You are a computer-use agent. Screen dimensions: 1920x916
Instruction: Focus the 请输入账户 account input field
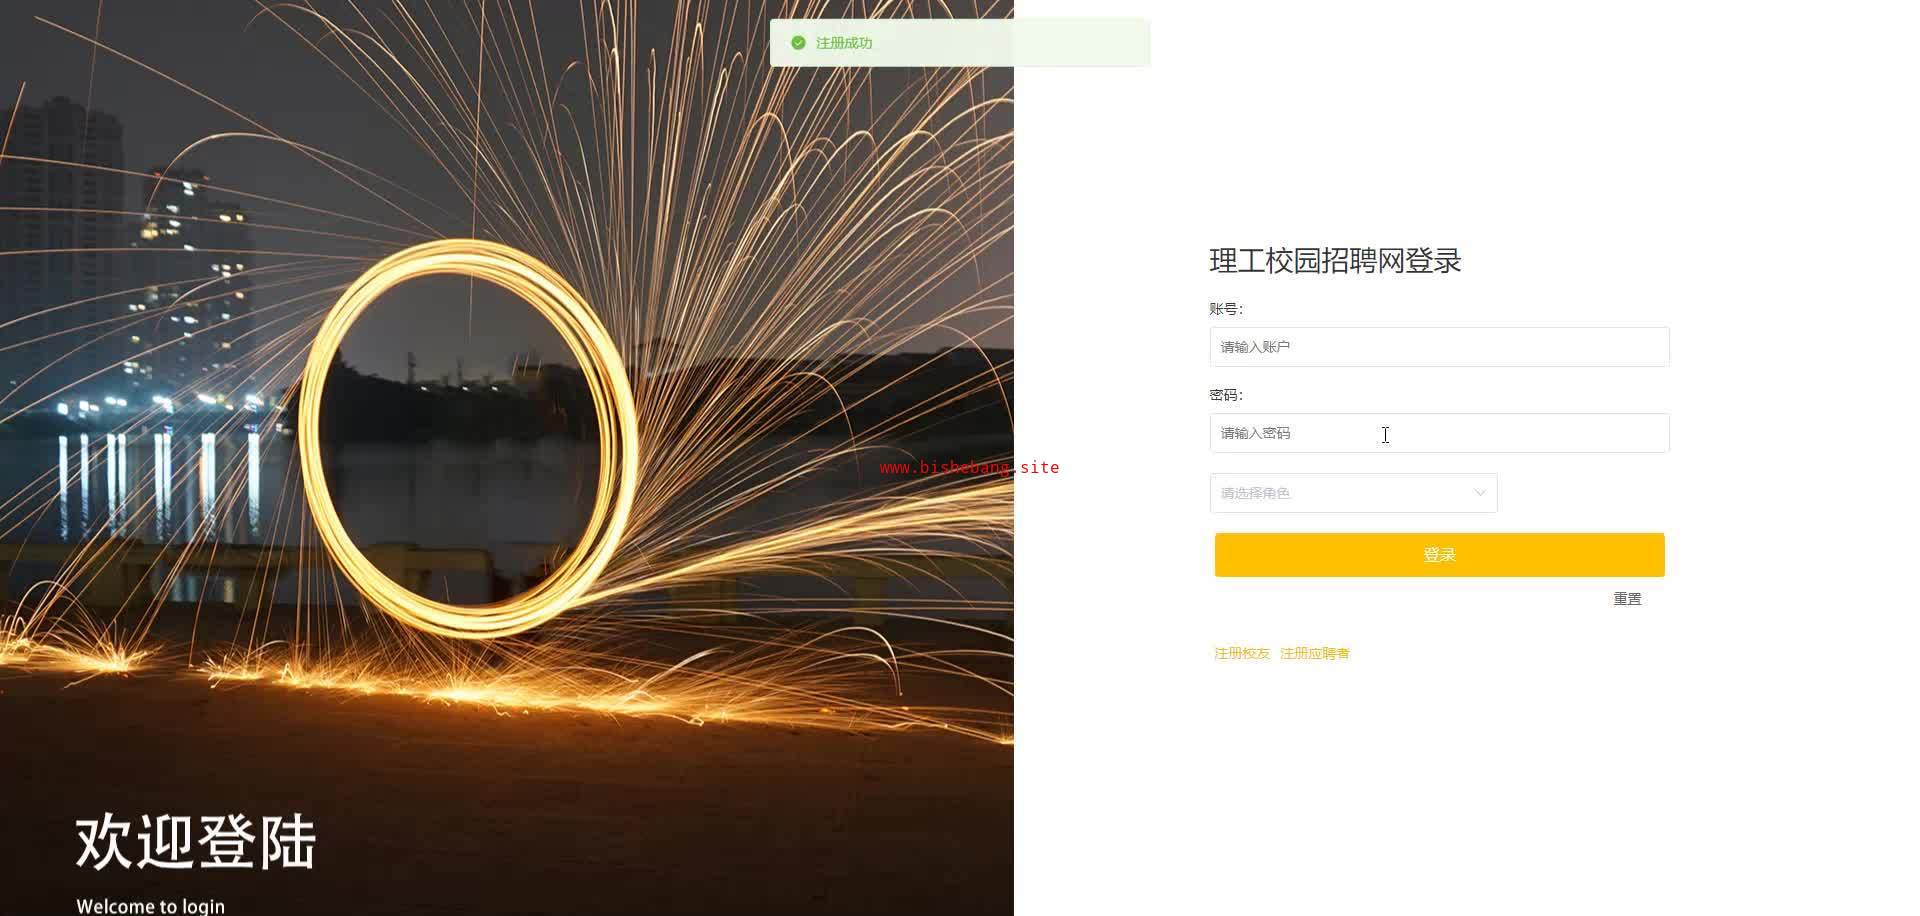pos(1439,347)
